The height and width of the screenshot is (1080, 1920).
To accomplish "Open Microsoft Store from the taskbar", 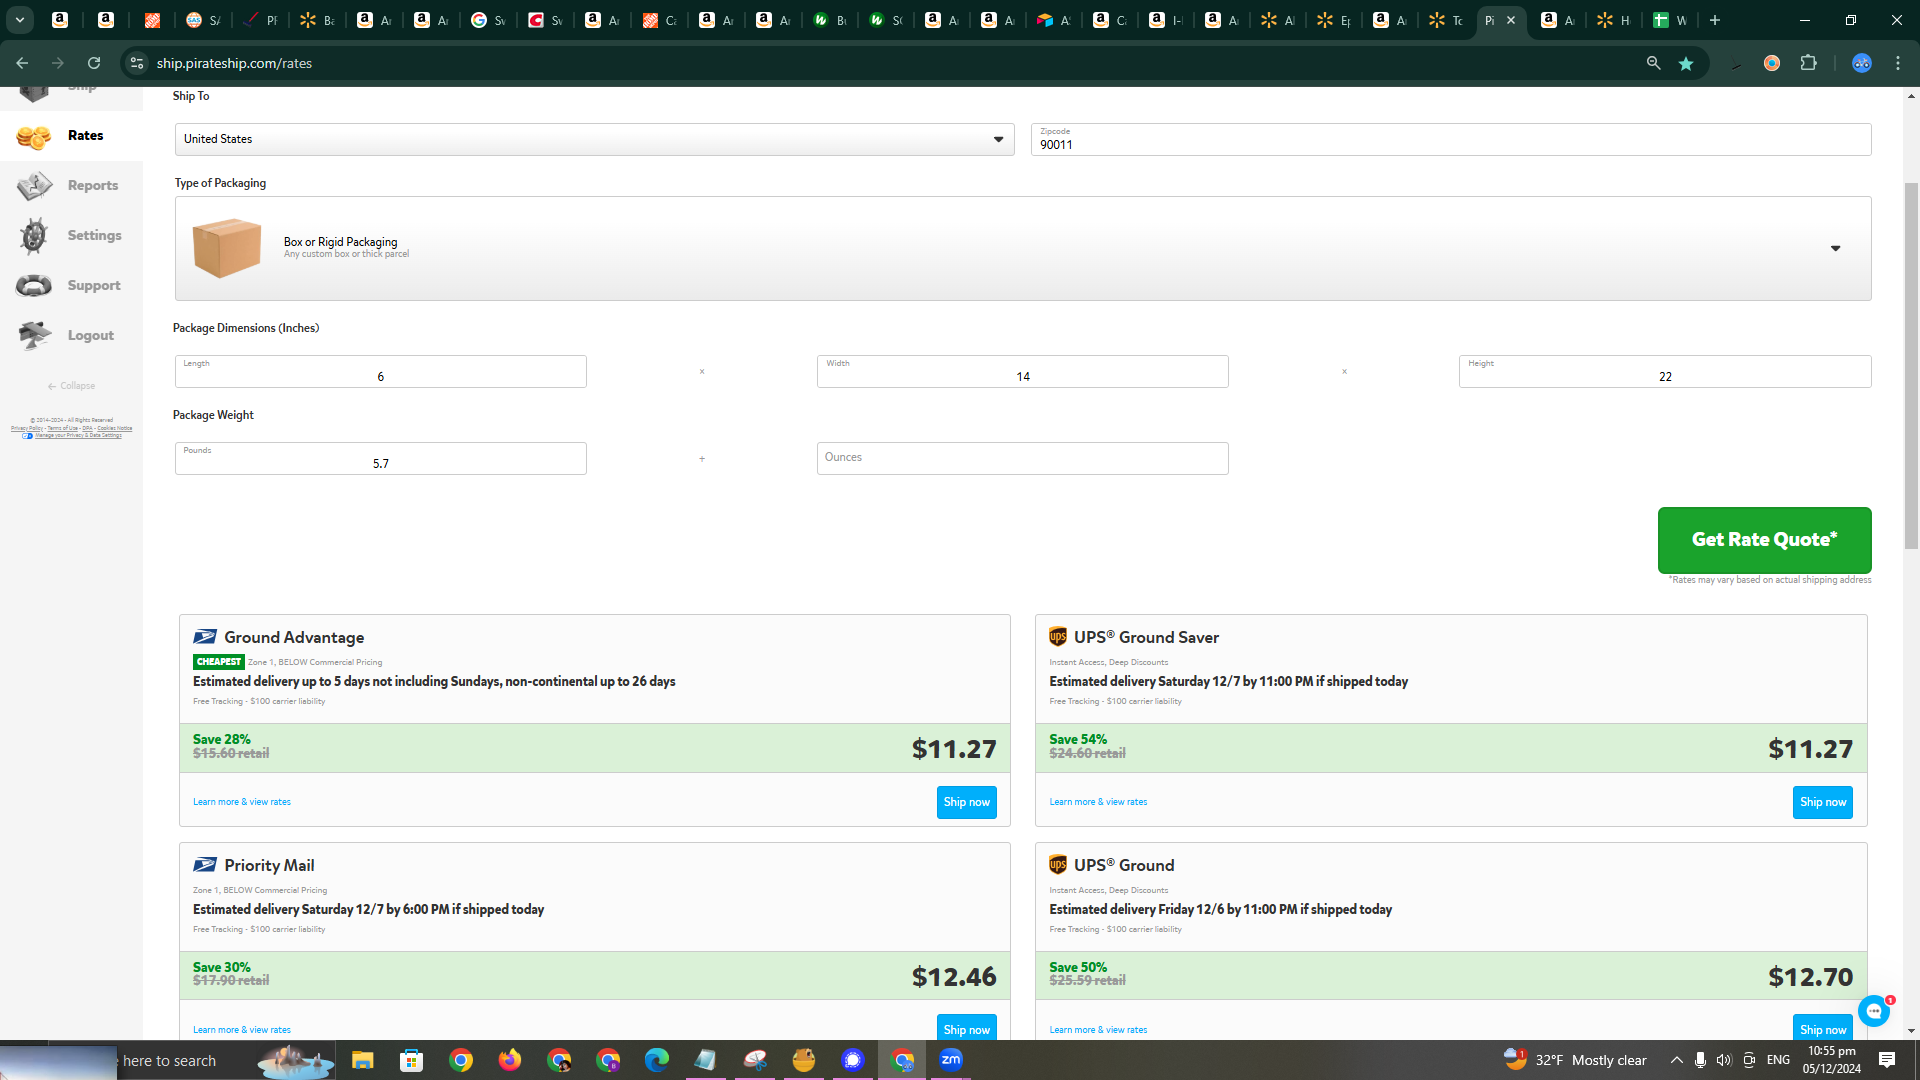I will (411, 1060).
